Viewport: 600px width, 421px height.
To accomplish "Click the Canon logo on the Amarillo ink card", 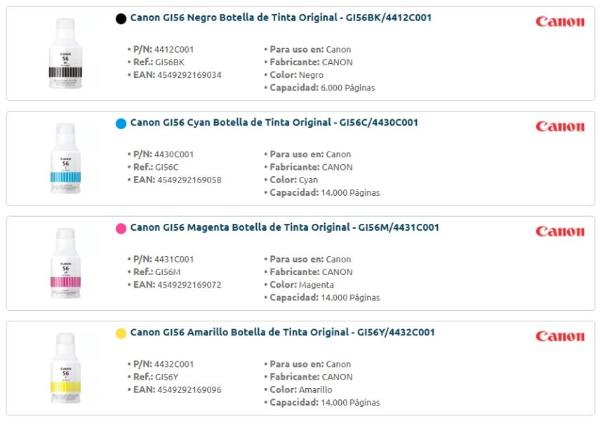I will coord(560,336).
